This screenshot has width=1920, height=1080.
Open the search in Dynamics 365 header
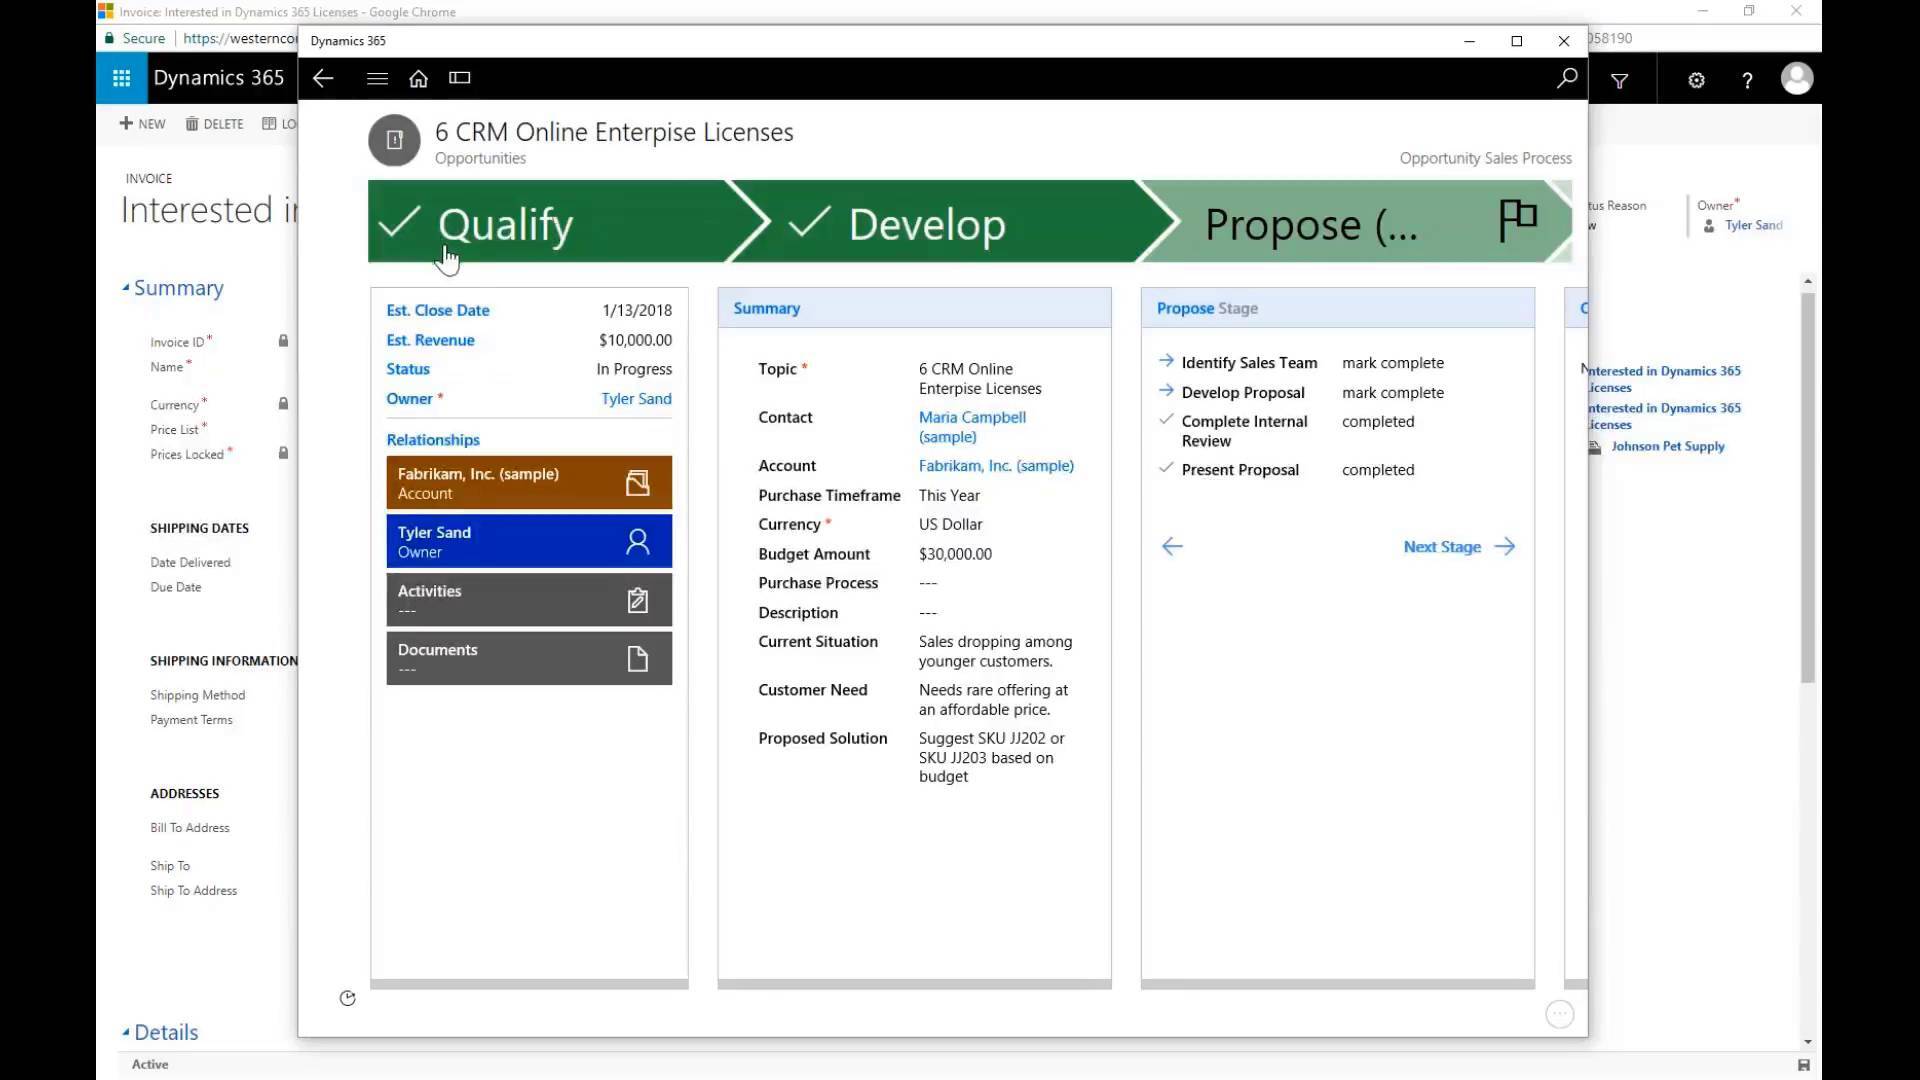[1568, 78]
